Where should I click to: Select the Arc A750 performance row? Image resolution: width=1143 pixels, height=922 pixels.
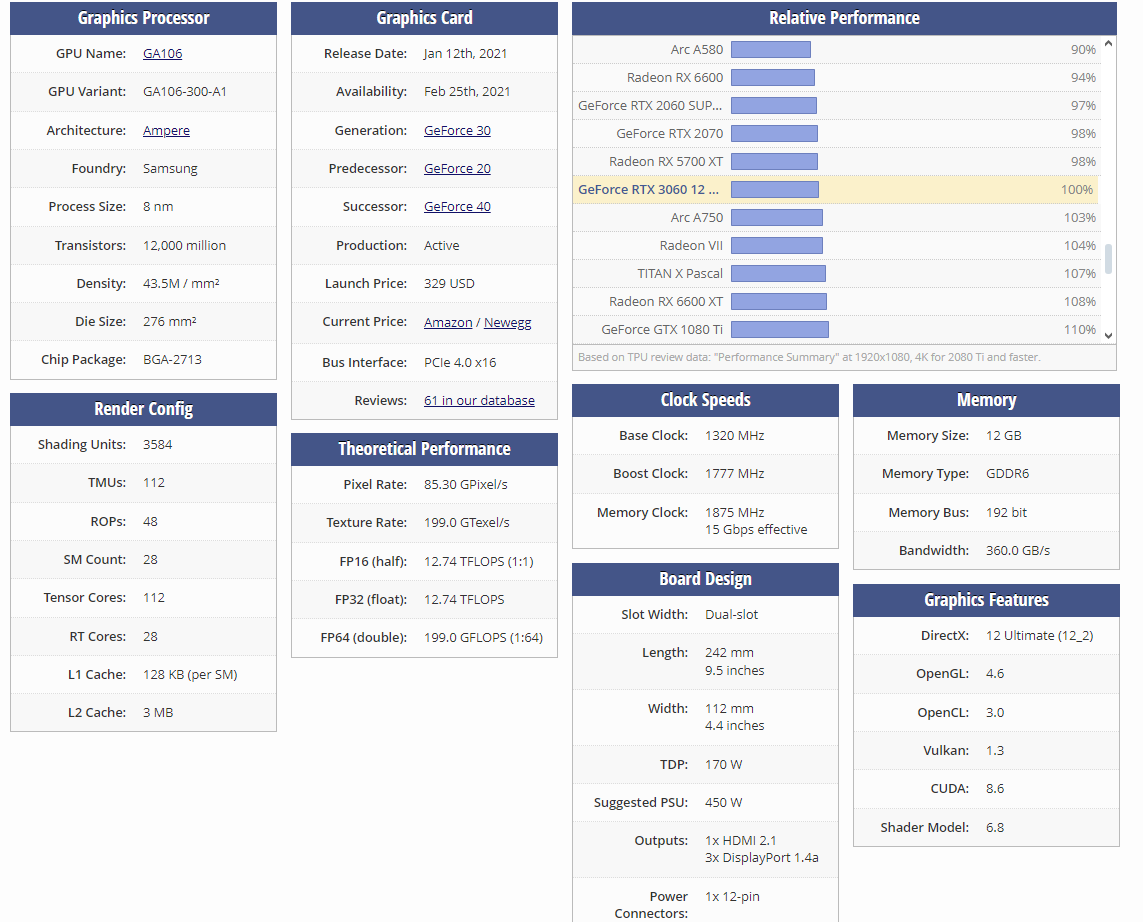click(836, 217)
